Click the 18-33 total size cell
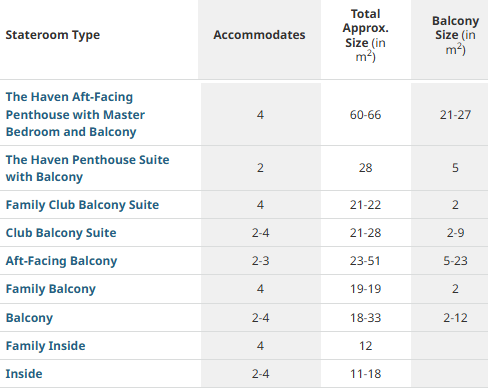The image size is (488, 388). click(365, 318)
